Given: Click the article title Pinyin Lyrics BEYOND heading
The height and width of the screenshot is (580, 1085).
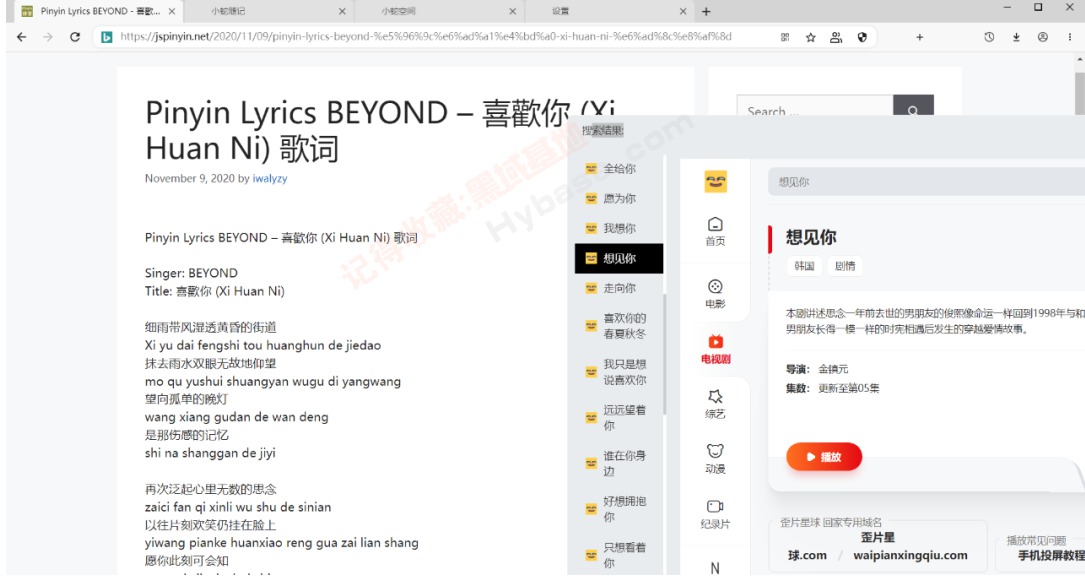Looking at the screenshot, I should point(381,130).
